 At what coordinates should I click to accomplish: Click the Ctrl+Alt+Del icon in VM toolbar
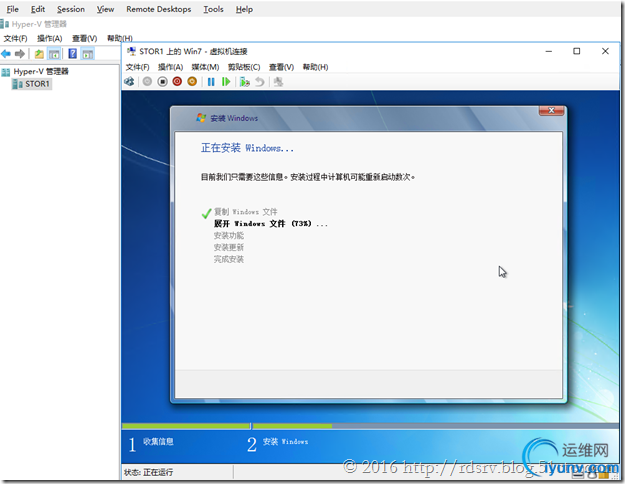click(129, 82)
